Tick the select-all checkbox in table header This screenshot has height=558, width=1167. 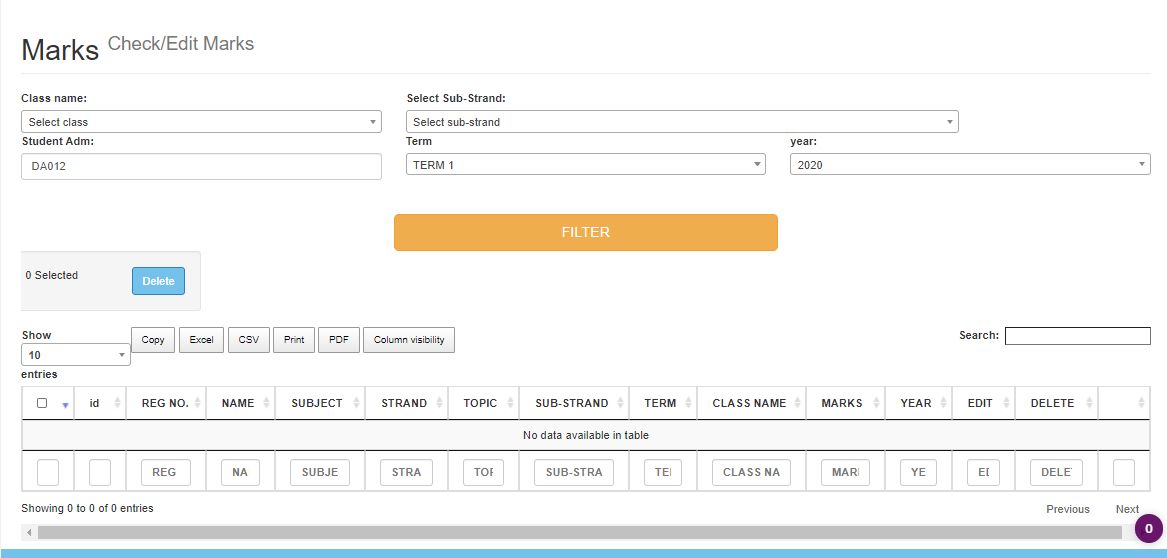point(42,404)
